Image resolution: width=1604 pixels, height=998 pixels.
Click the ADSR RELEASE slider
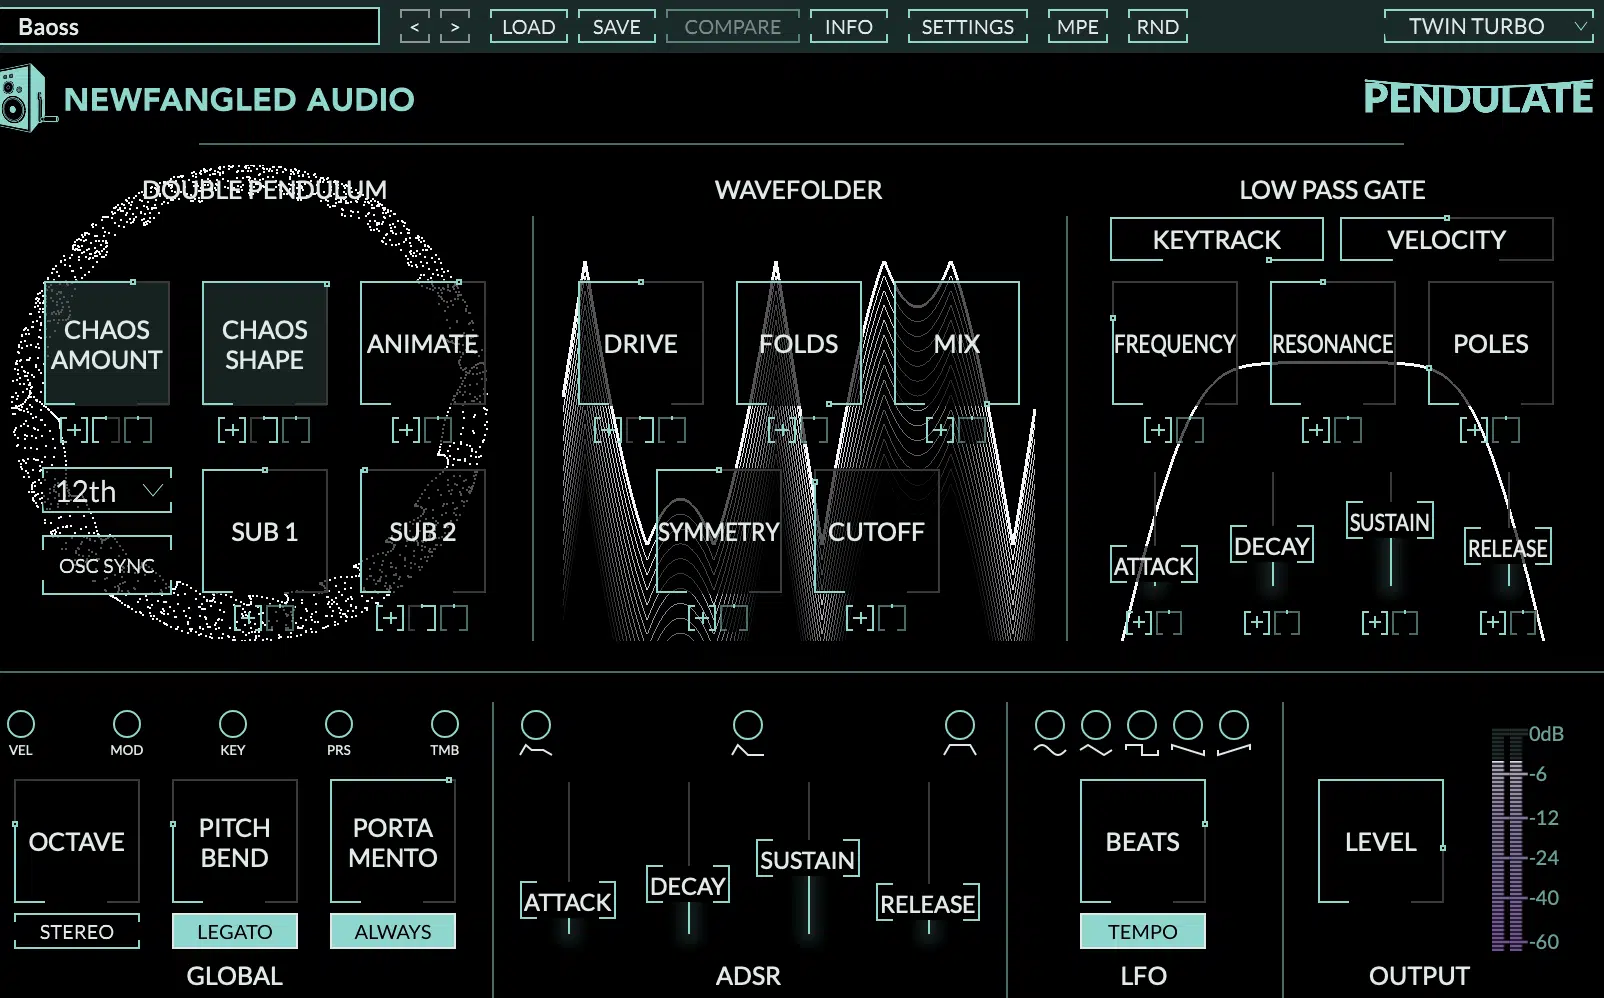[x=928, y=904]
